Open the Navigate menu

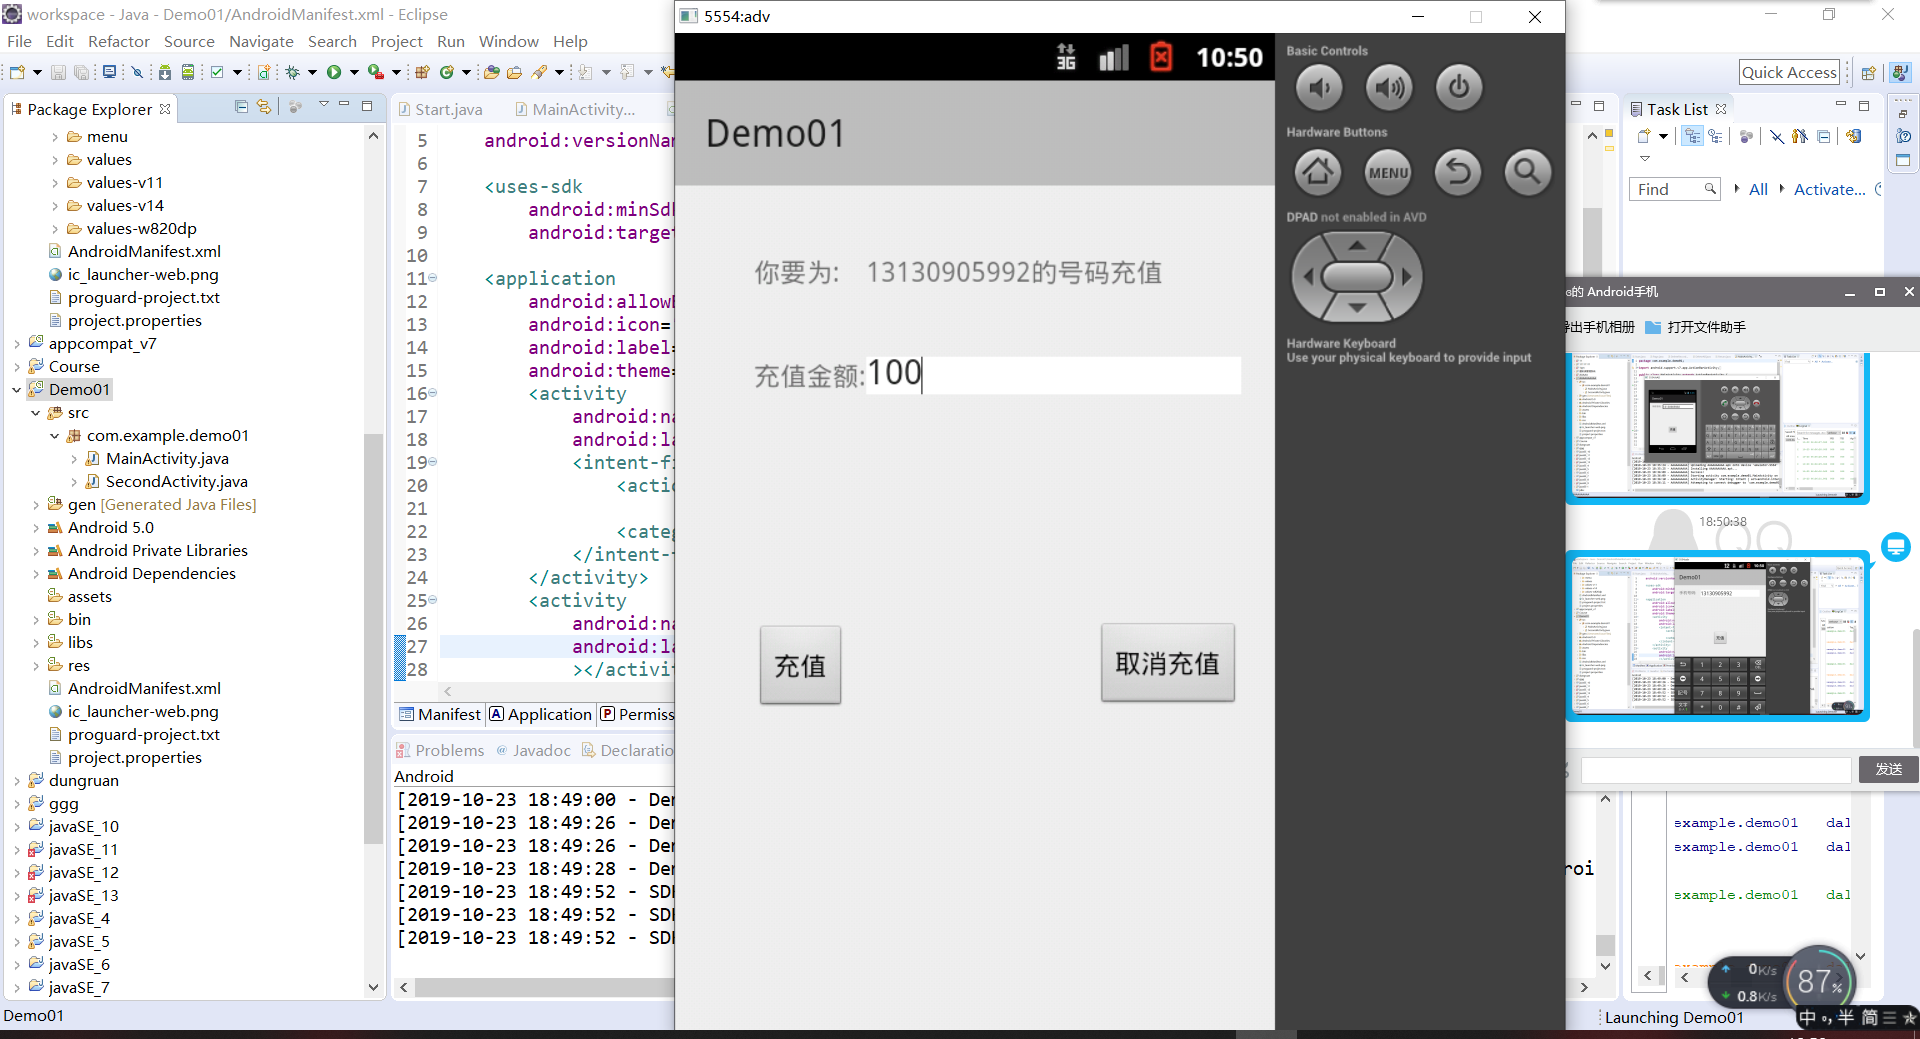pyautogui.click(x=261, y=41)
